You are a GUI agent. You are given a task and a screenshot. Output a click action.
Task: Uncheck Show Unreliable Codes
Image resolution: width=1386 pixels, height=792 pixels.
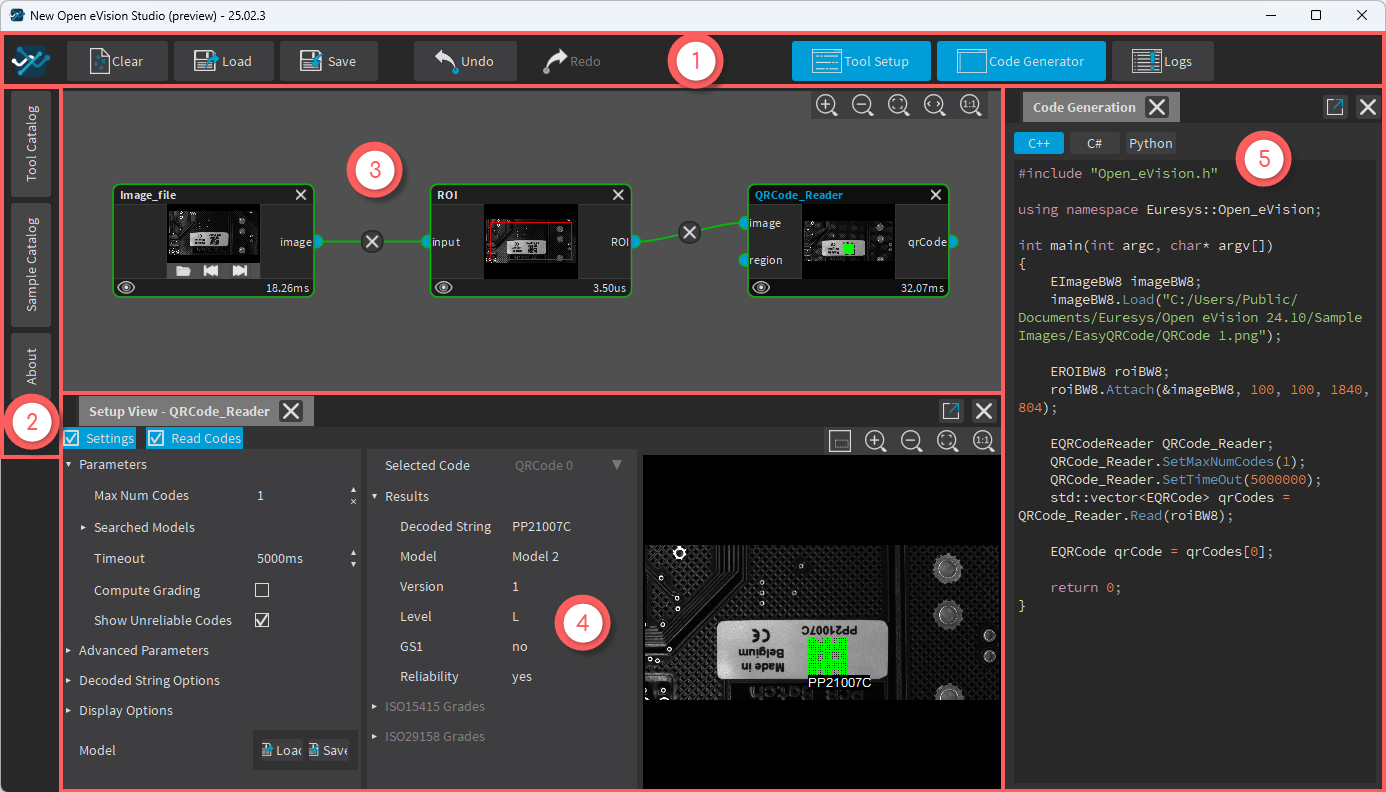(262, 620)
